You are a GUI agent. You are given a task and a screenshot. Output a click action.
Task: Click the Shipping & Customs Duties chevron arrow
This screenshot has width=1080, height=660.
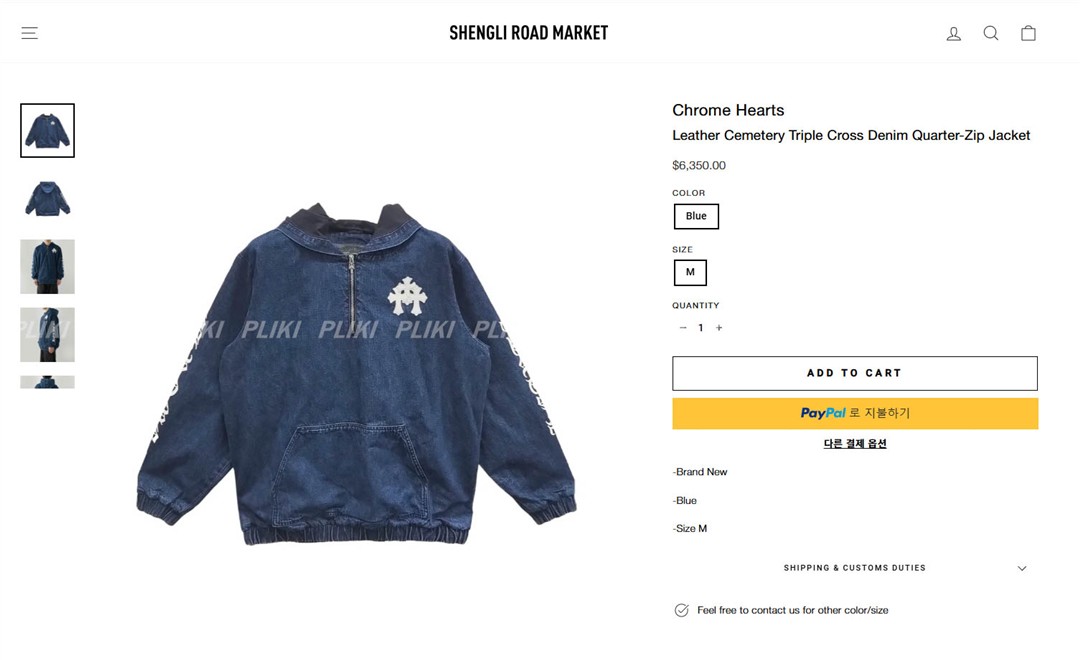[1022, 568]
